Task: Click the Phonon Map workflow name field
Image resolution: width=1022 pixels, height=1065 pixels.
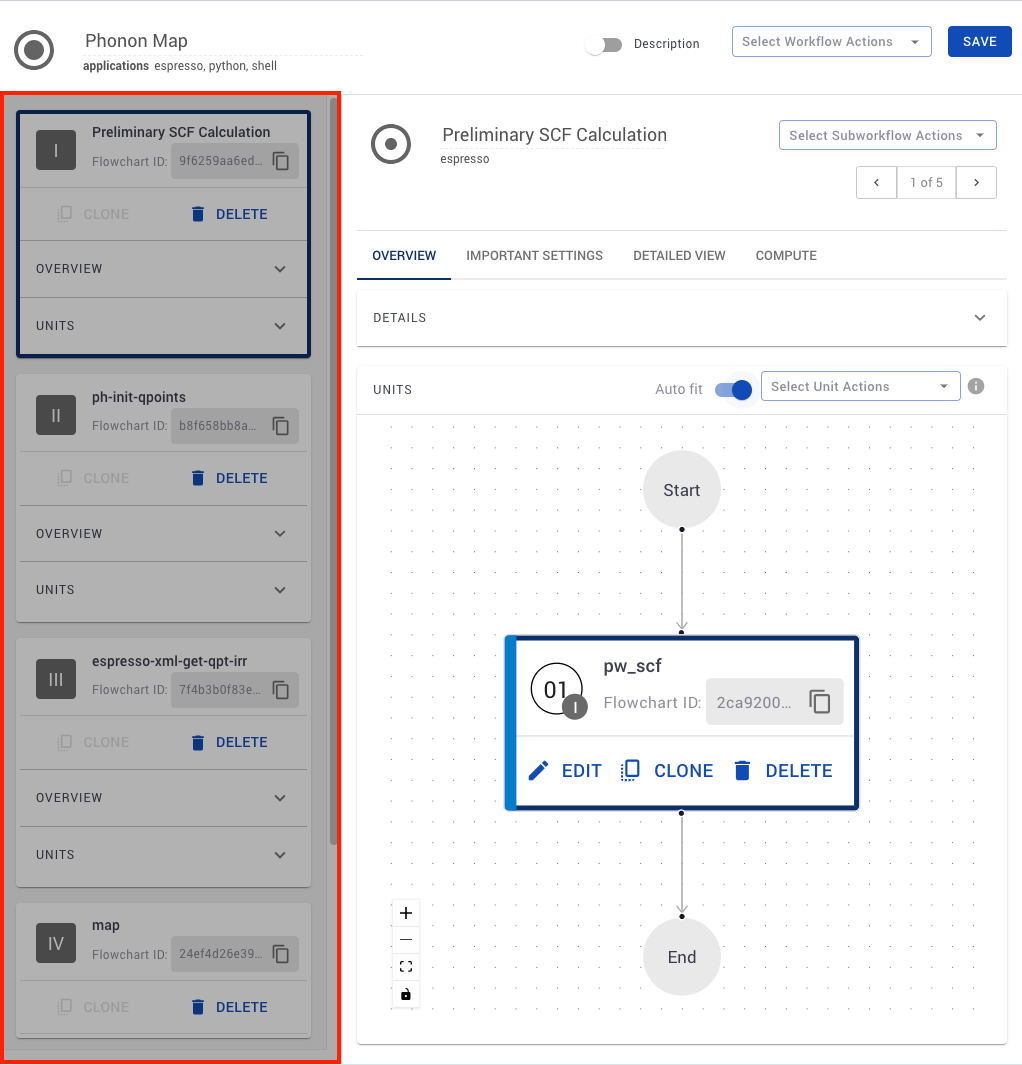Action: click(x=222, y=41)
